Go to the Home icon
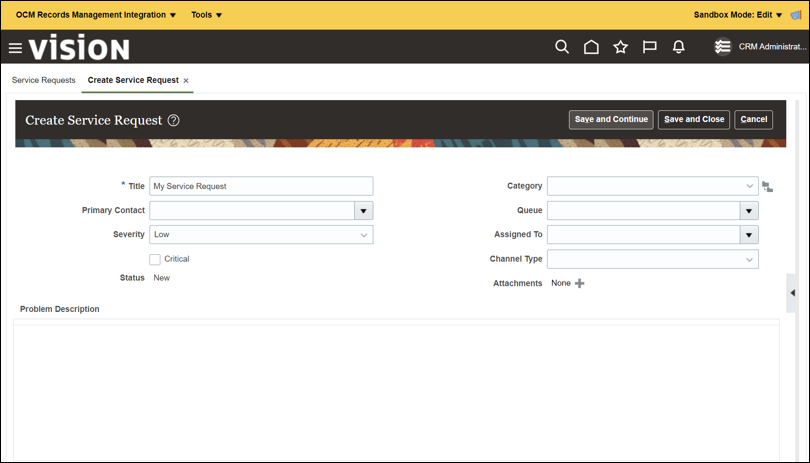Image resolution: width=810 pixels, height=463 pixels. tap(591, 47)
